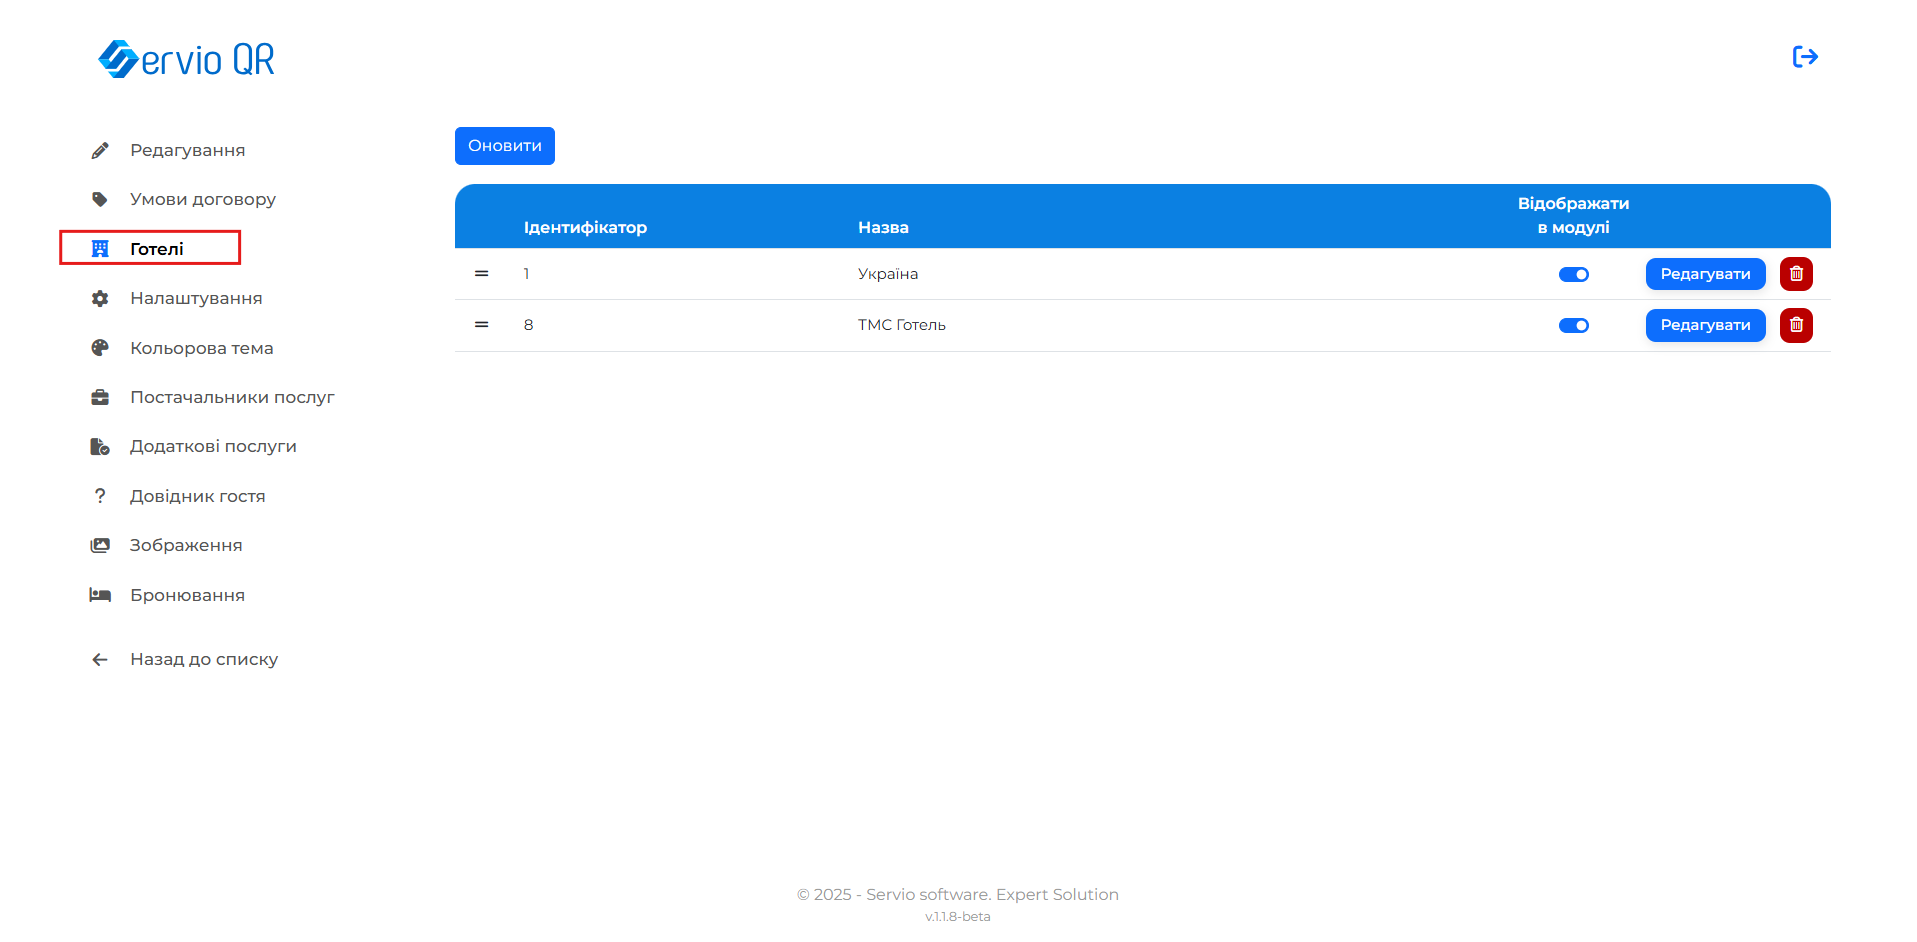Open Додаткові послуги in sidebar

(x=212, y=447)
